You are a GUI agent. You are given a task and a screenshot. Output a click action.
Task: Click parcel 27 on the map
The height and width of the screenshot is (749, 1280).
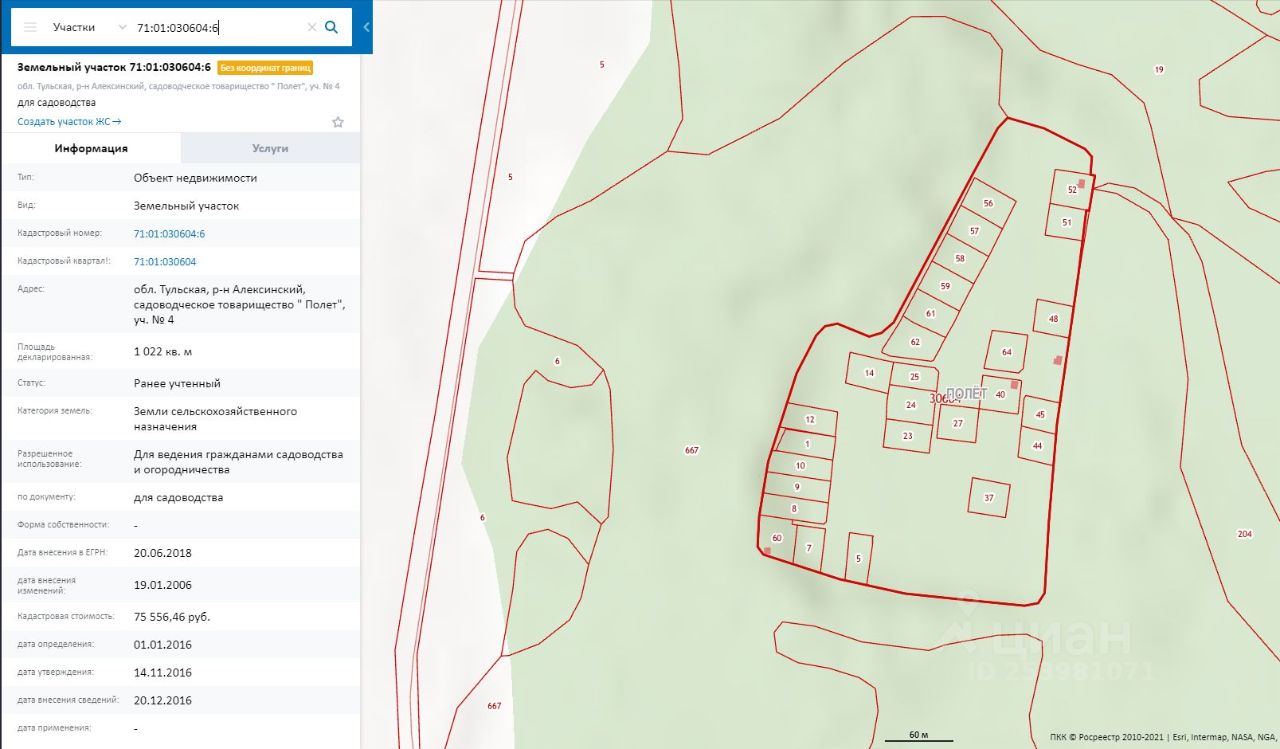coord(957,423)
